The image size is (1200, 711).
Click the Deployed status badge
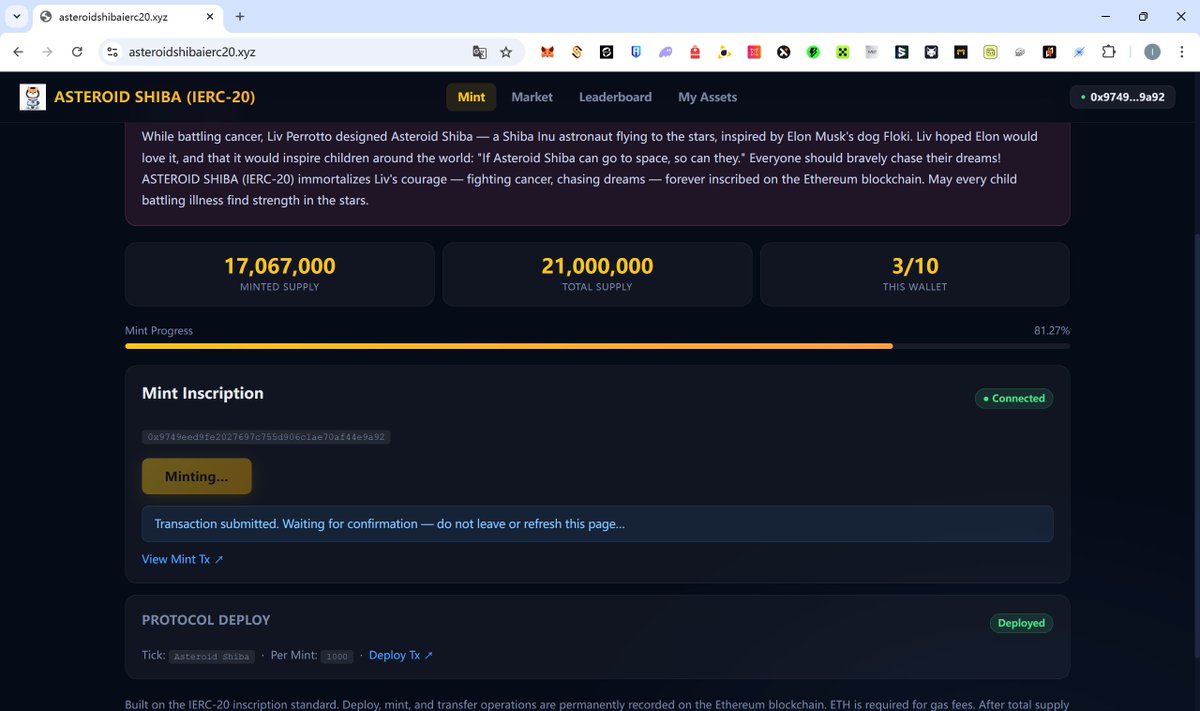[1021, 623]
